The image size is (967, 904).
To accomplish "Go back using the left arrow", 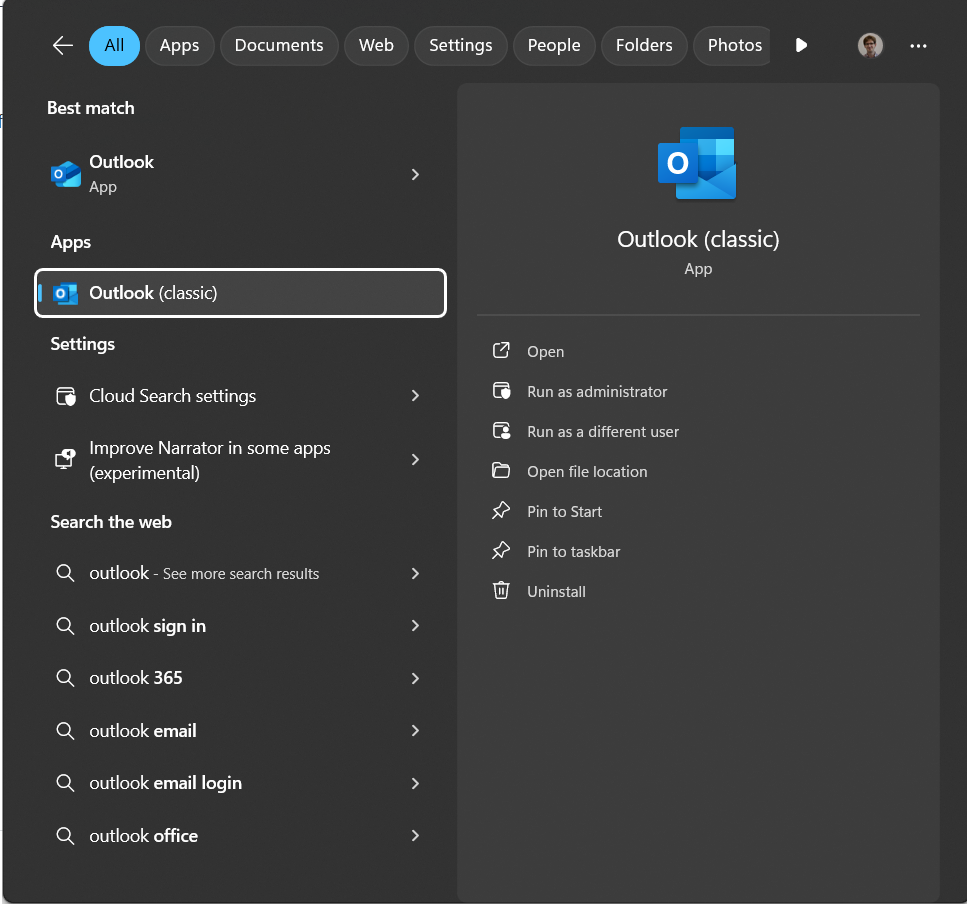I will point(62,46).
